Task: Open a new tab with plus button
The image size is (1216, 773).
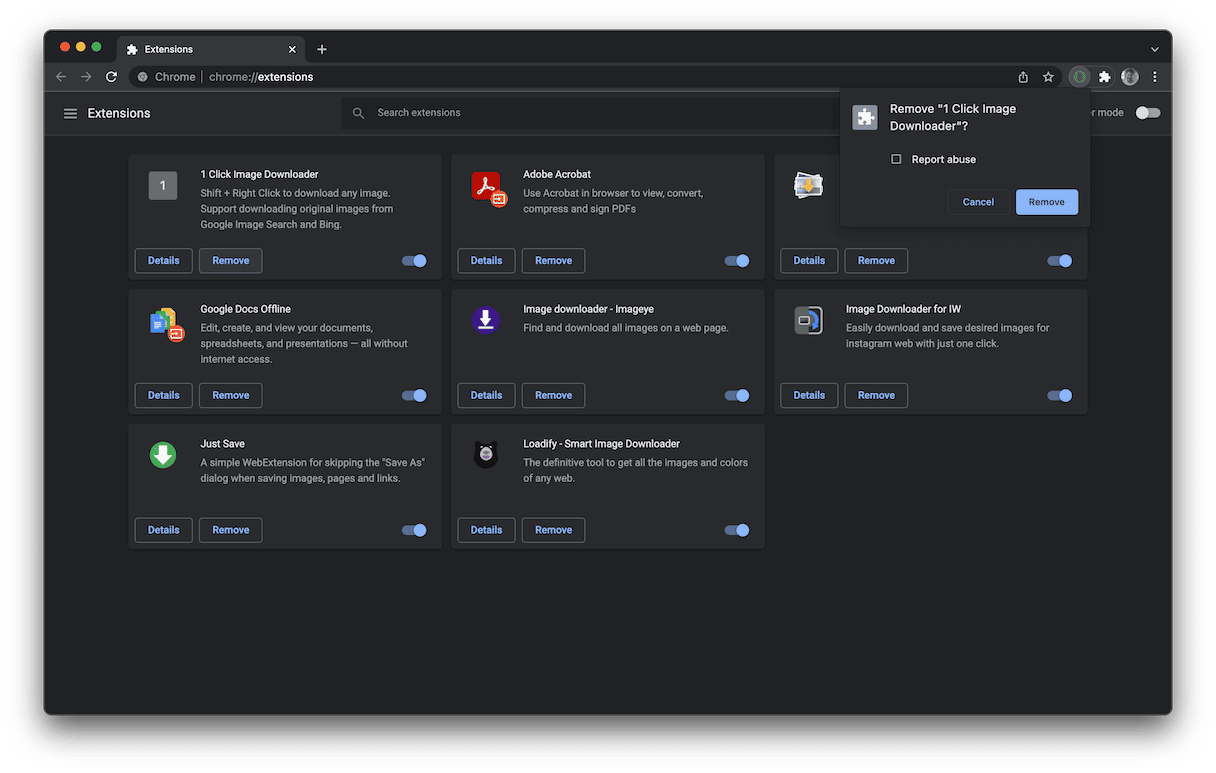Action: click(322, 49)
